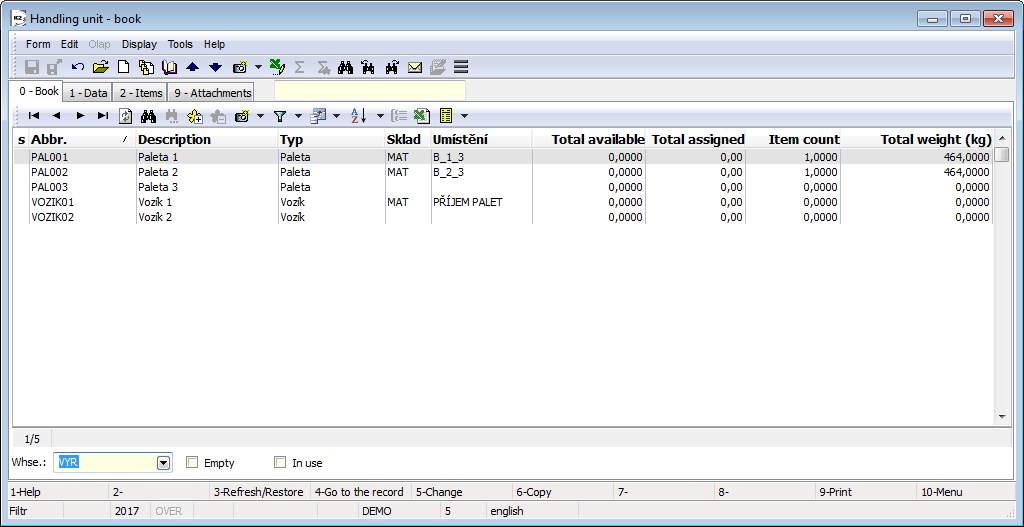Expand the columns setup dropdown arrow
The width and height of the screenshot is (1024, 527).
coord(337,116)
